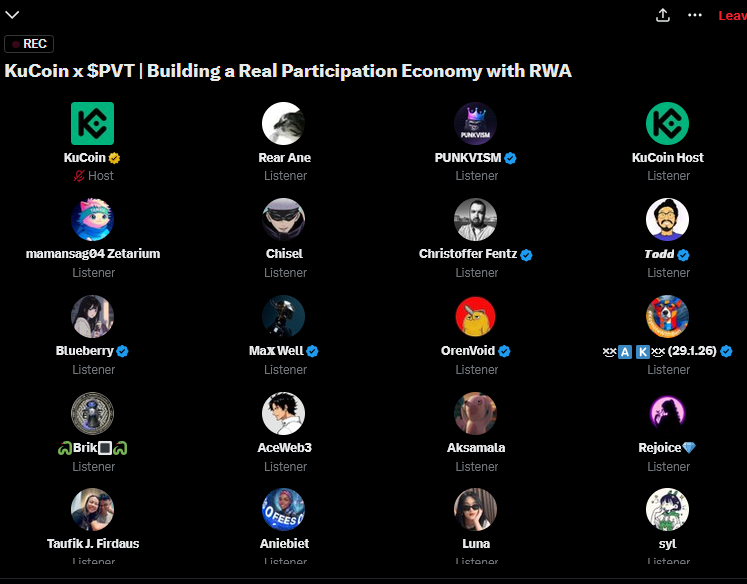Select the name Todd
Screen dimensions: 747x584
click(x=659, y=254)
